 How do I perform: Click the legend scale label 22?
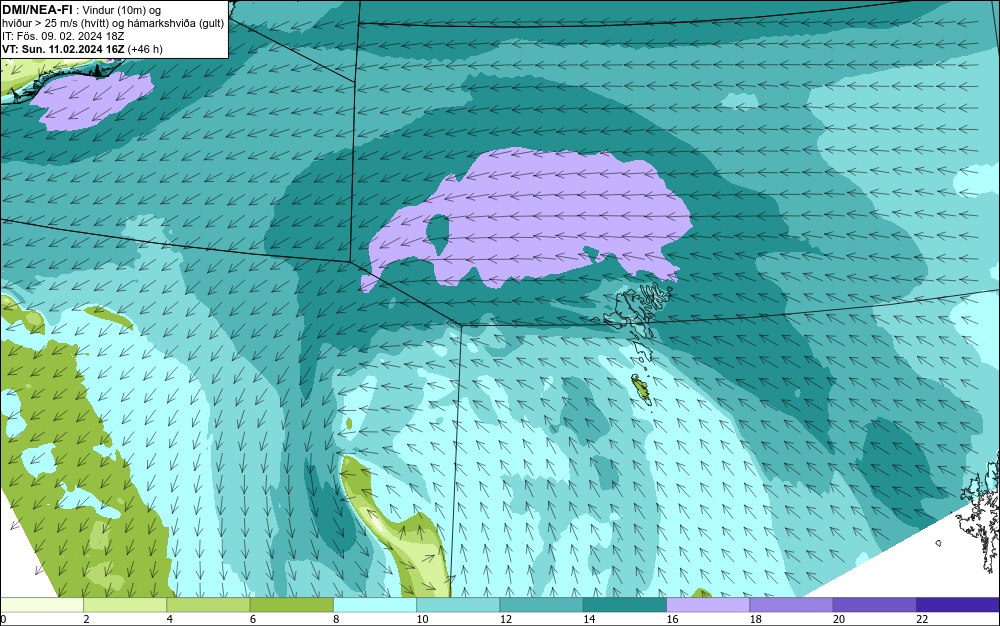tap(922, 620)
